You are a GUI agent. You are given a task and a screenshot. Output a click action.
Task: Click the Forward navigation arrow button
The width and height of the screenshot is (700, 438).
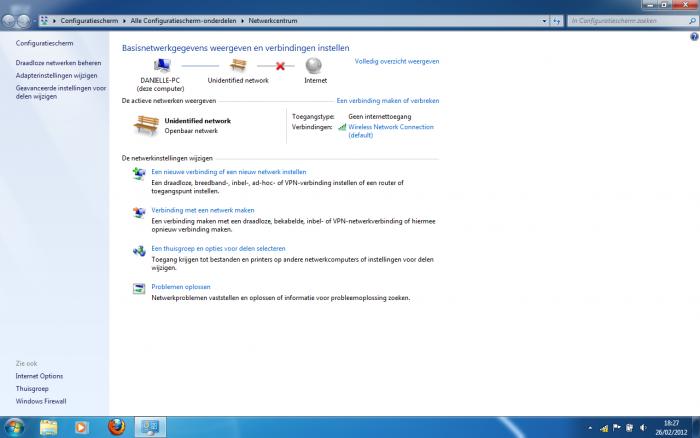[x=24, y=21]
